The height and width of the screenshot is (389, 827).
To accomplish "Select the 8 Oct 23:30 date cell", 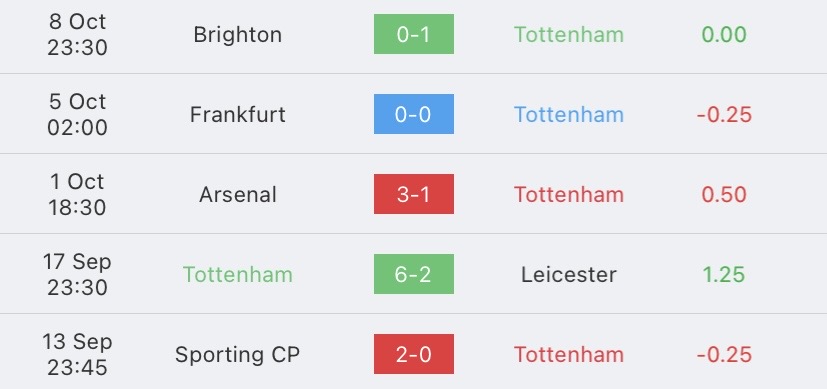I will click(x=77, y=34).
